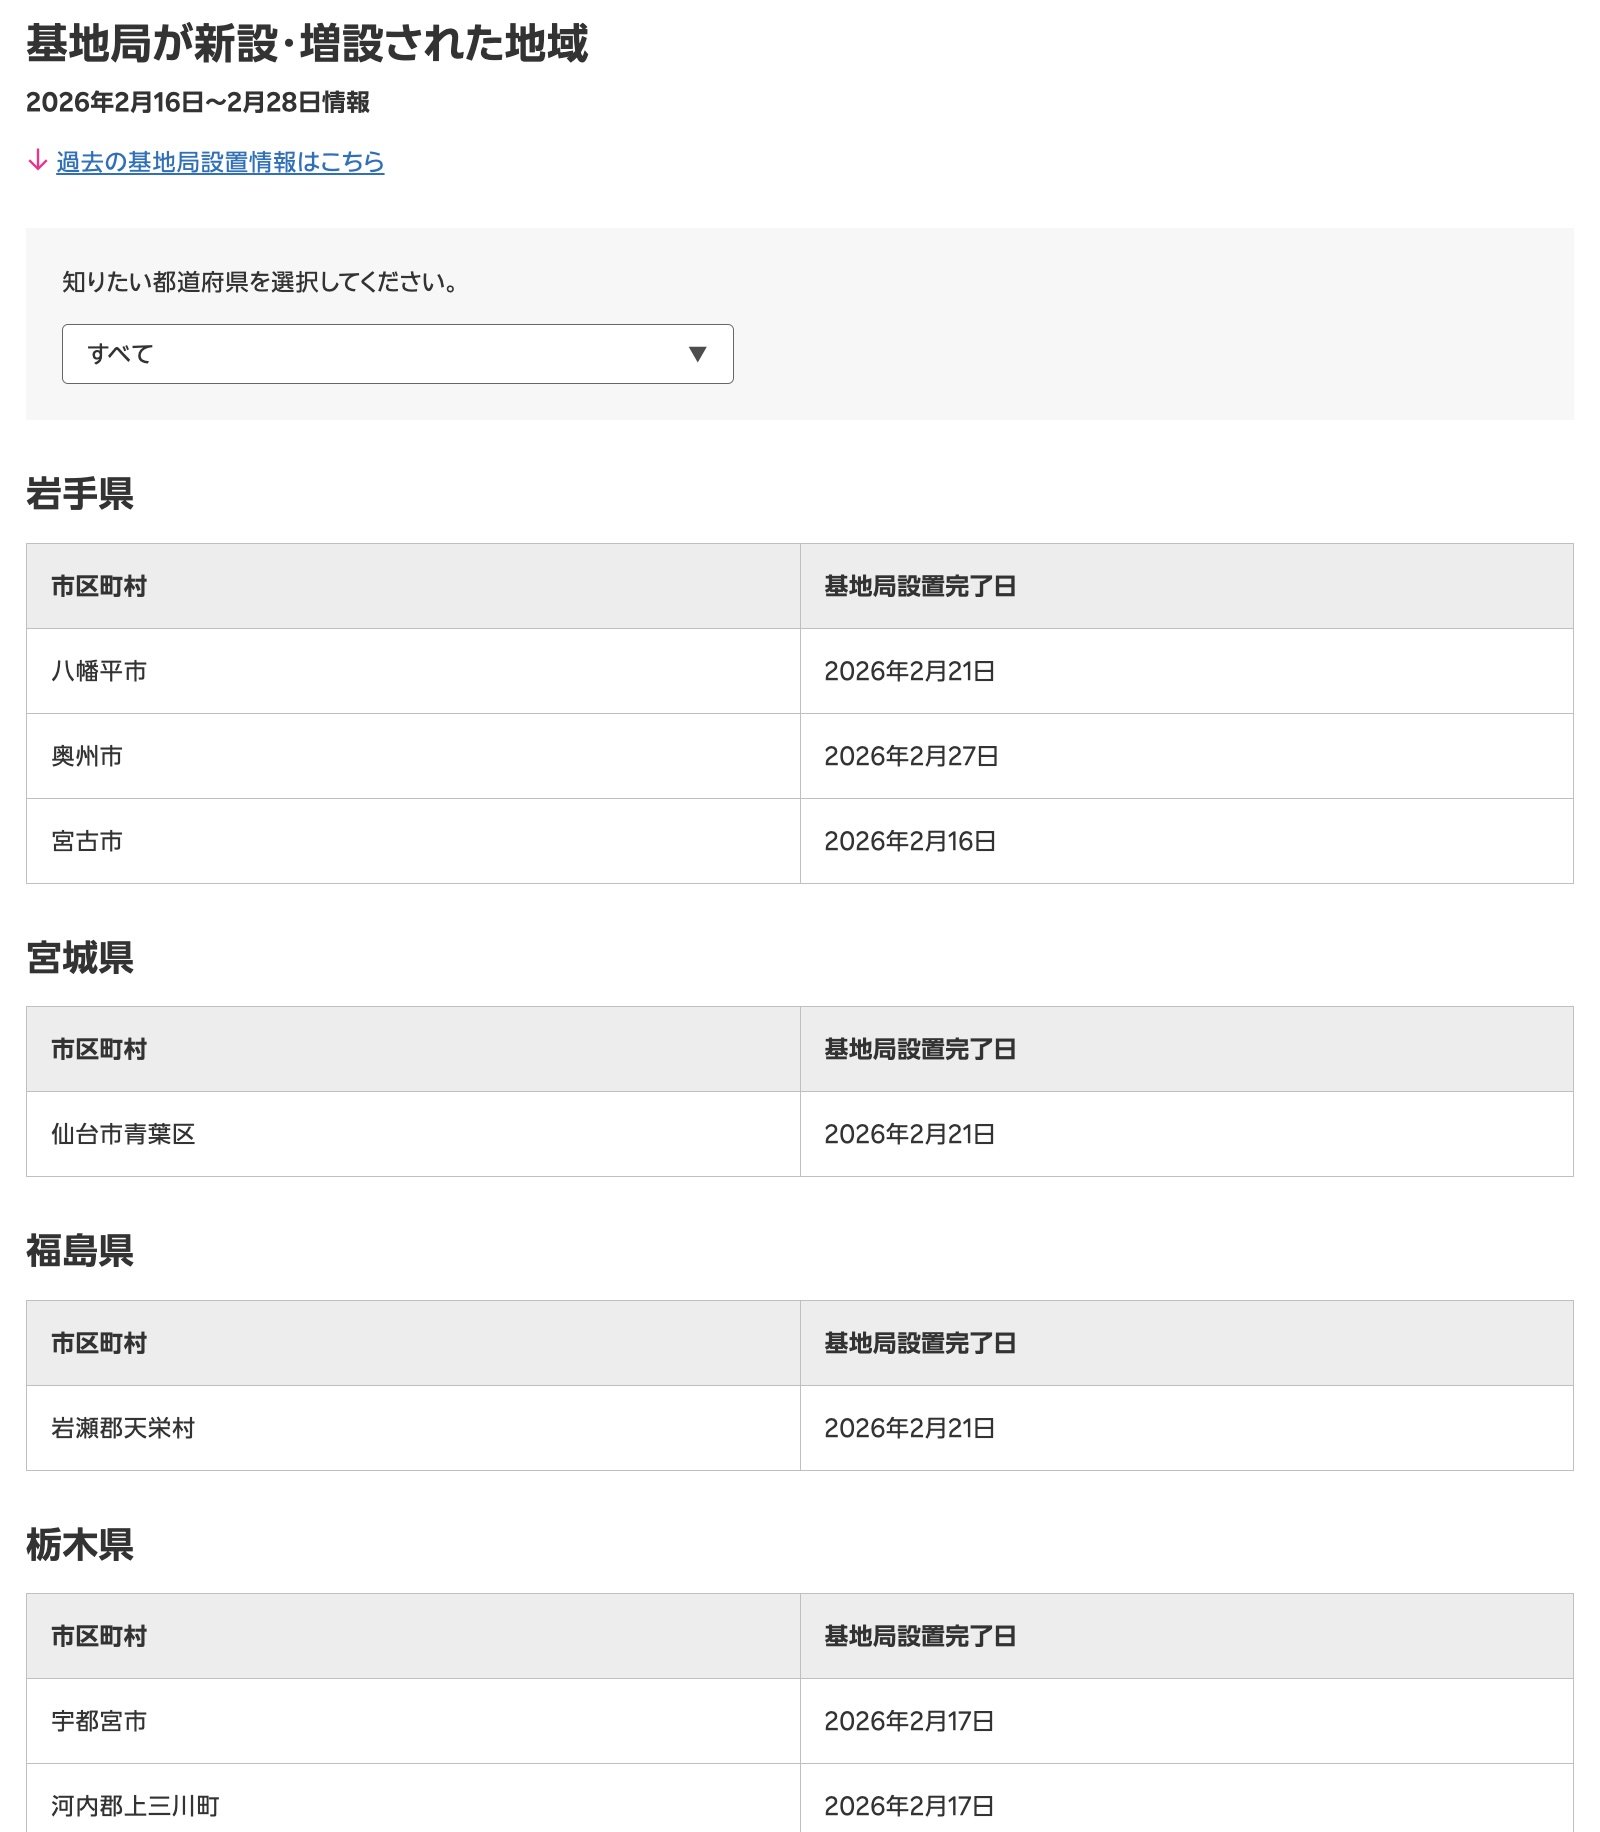
Task: Click the date in the 岩瀬郡天栄村 row
Action: pos(910,1428)
